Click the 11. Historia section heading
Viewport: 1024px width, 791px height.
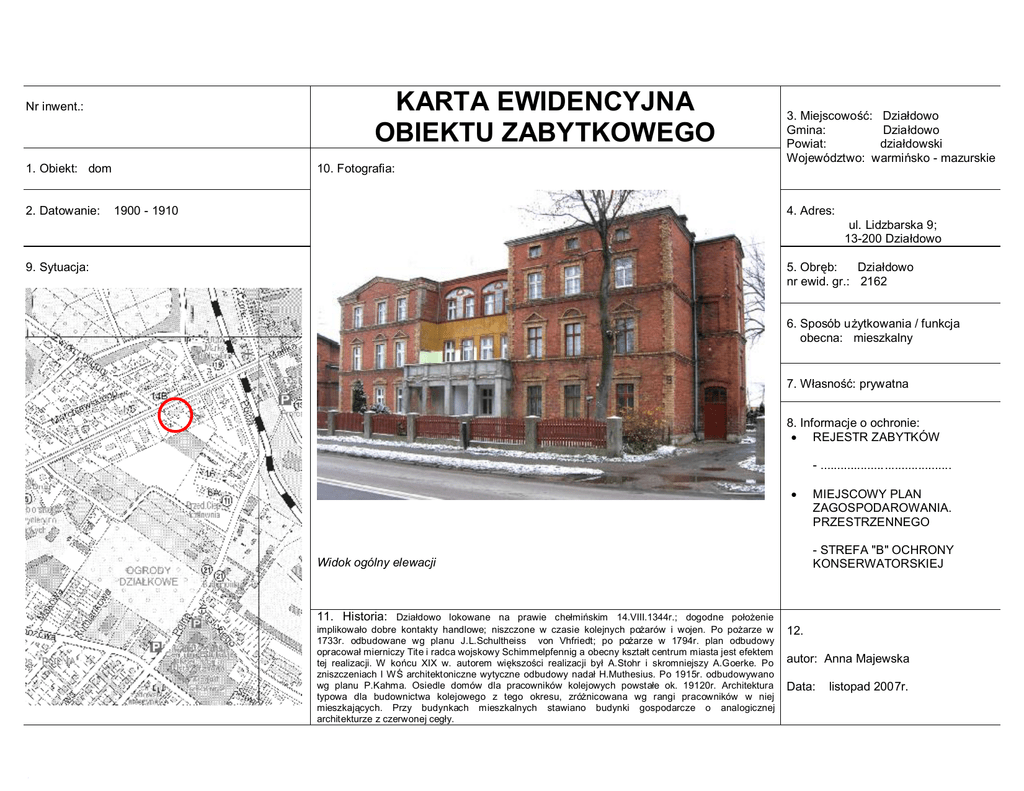click(352, 616)
